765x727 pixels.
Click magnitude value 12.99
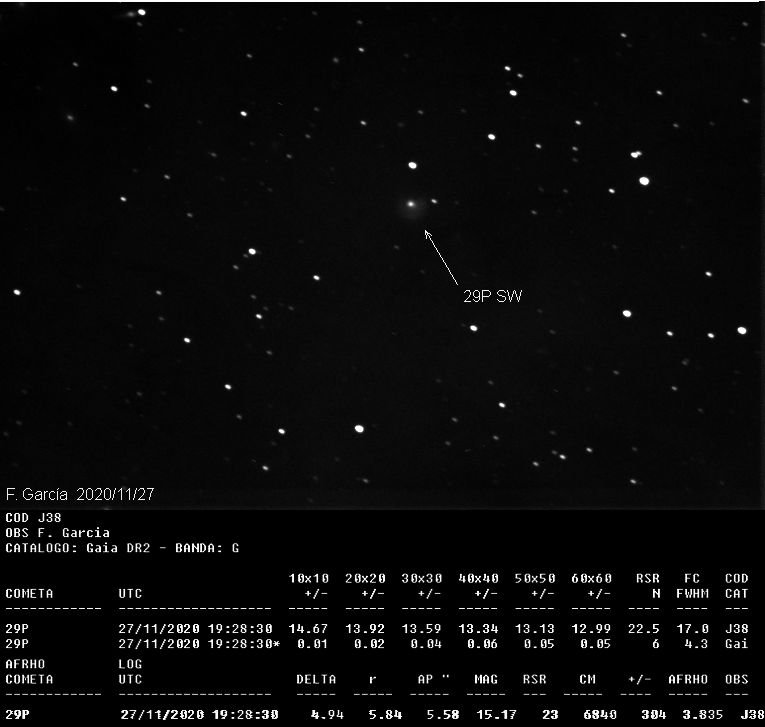592,628
